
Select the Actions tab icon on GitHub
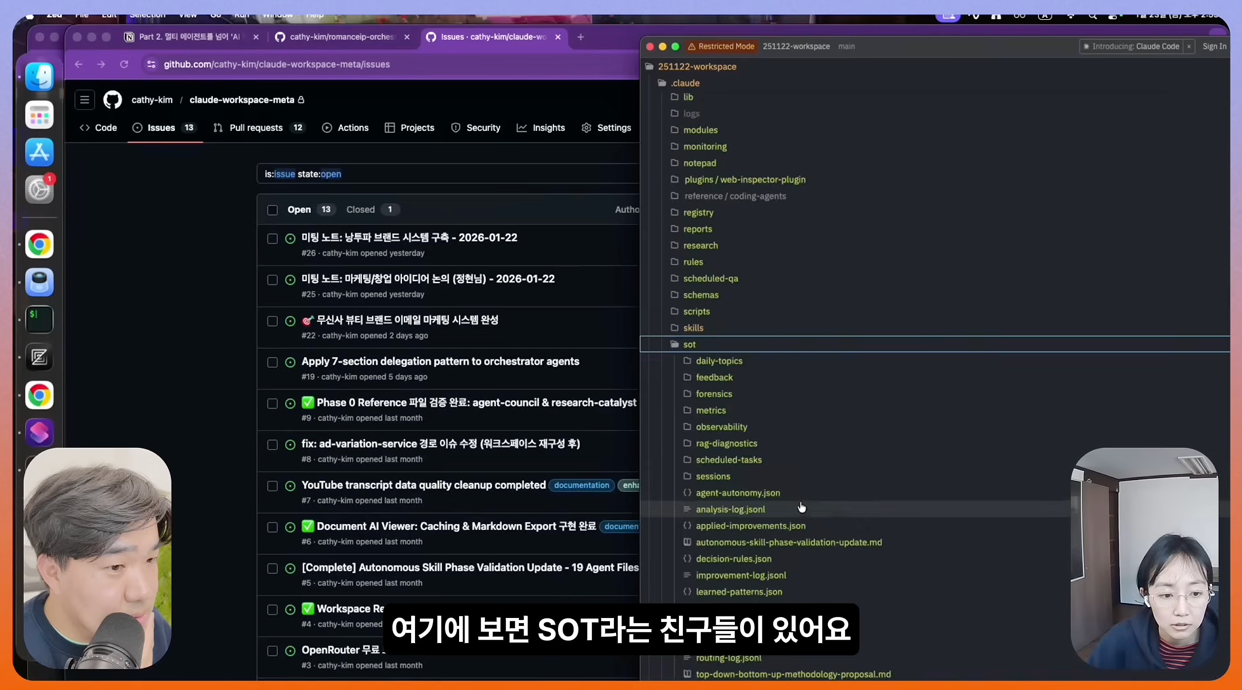[x=327, y=127]
